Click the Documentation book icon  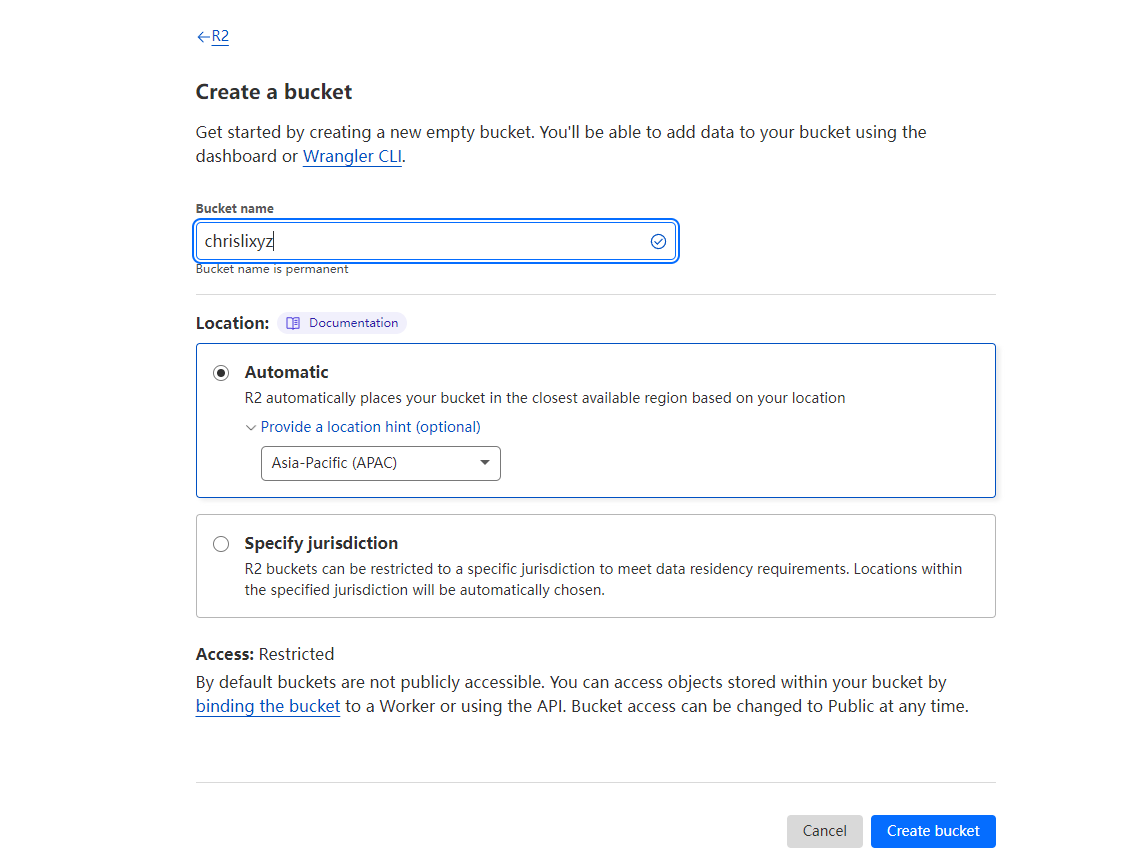click(293, 323)
